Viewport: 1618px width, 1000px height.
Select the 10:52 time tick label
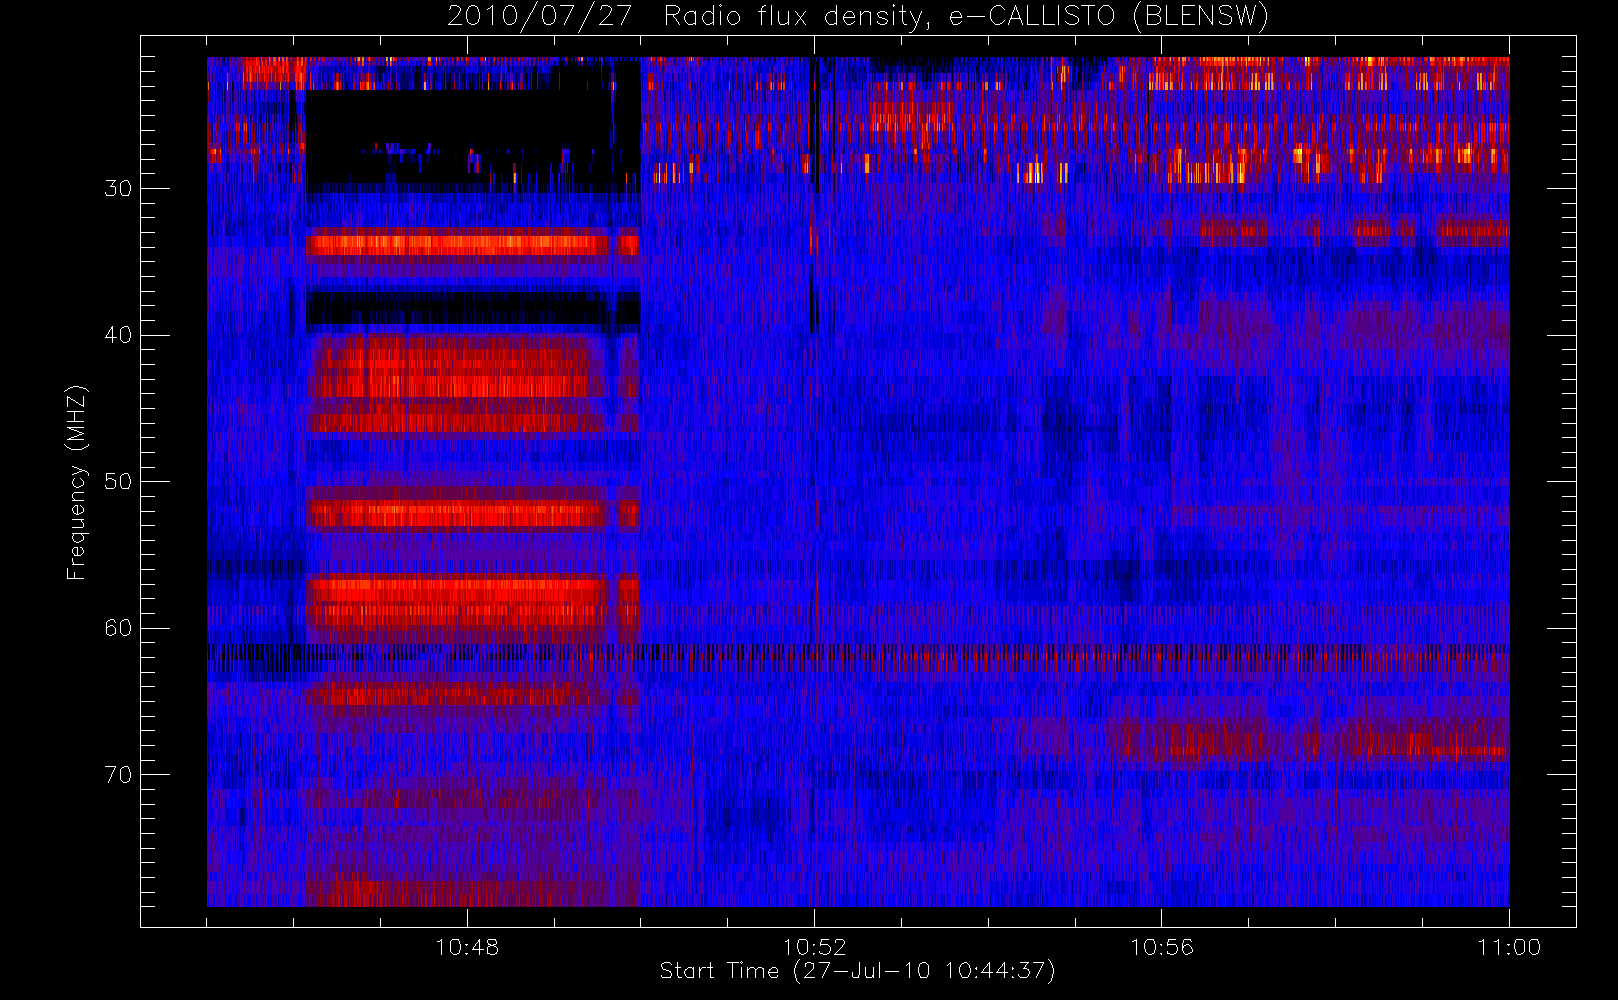click(x=814, y=947)
